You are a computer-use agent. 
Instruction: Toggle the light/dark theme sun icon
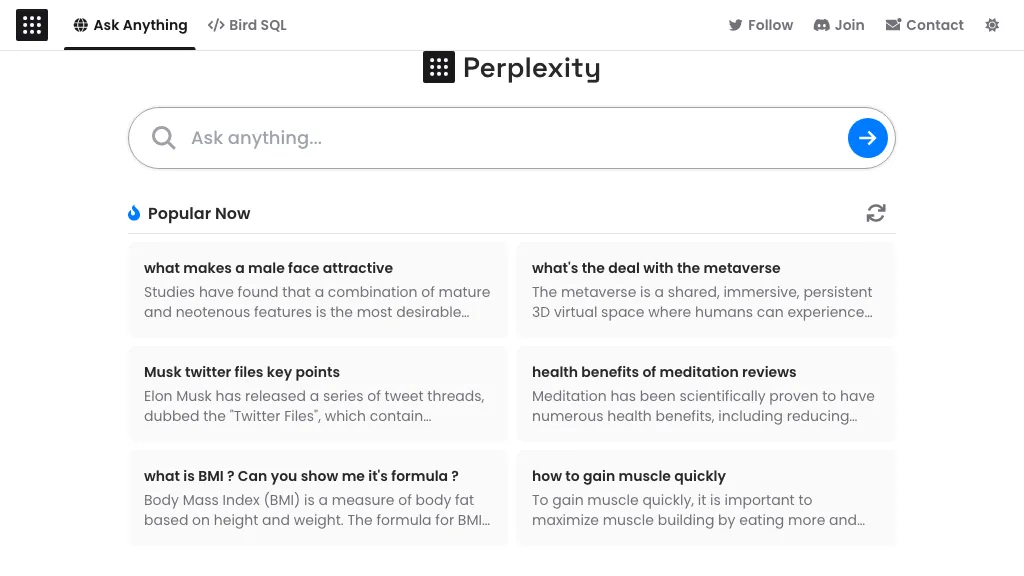992,25
